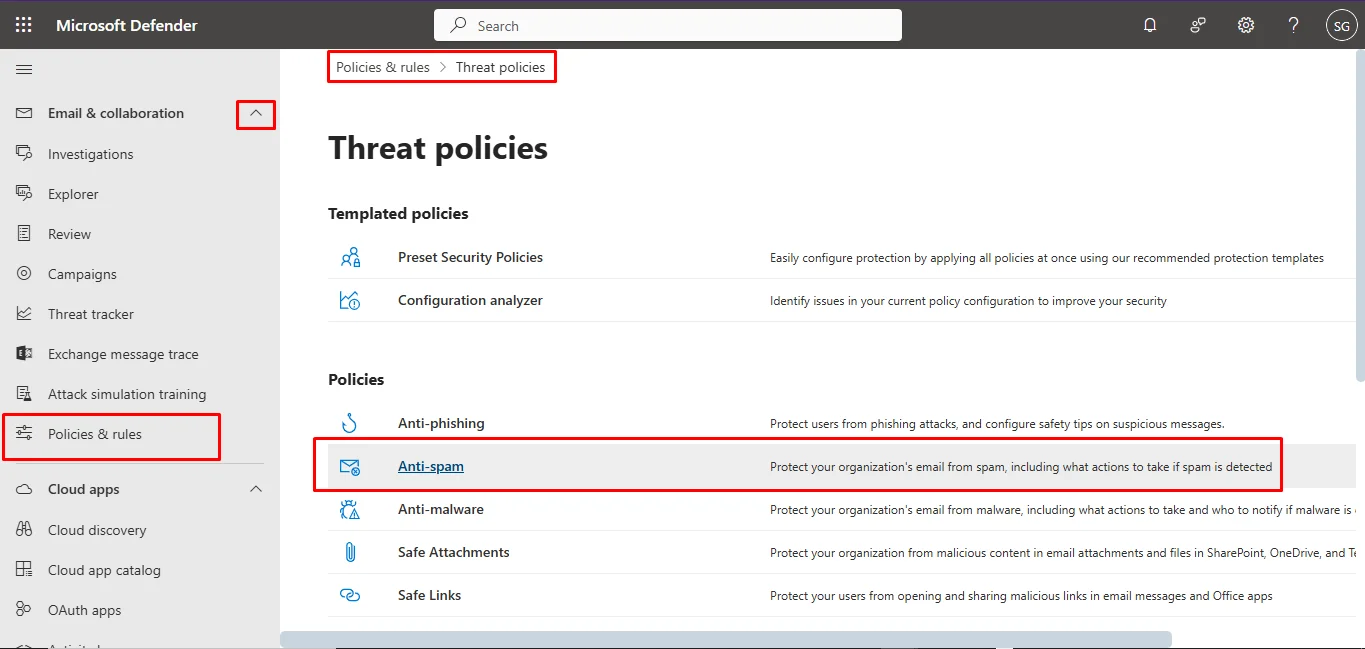Click the Exchange message trace icon

[x=24, y=353]
